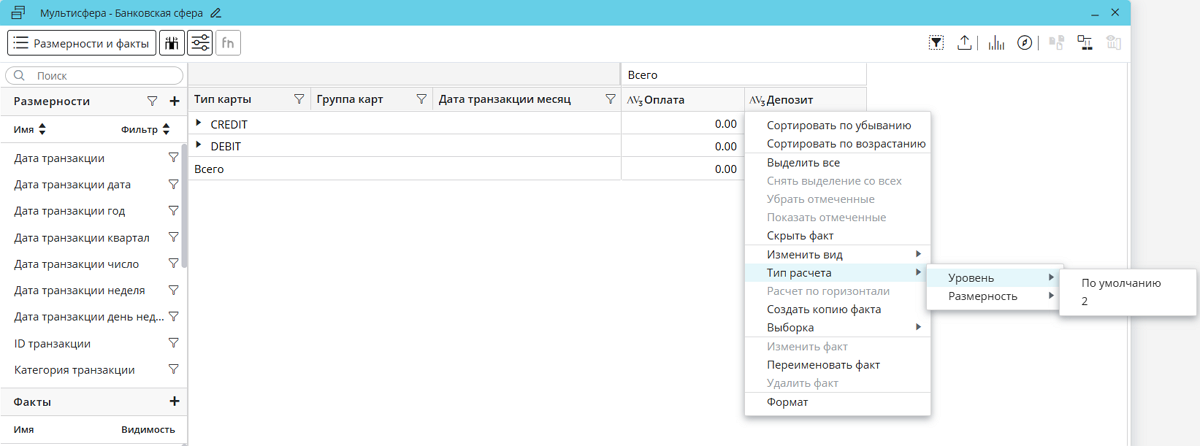The height and width of the screenshot is (446, 1200).
Task: Click the pencil icon to rename multisphere
Action: pyautogui.click(x=216, y=13)
